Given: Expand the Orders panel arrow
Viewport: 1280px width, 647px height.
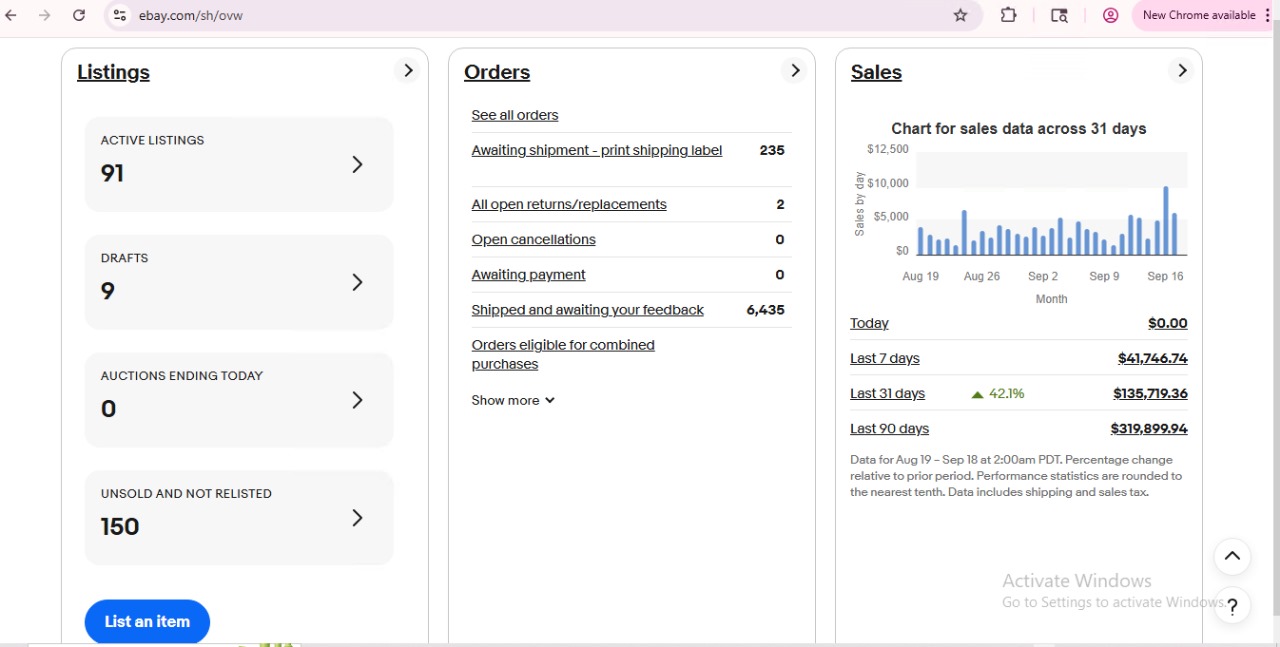Looking at the screenshot, I should pyautogui.click(x=794, y=71).
